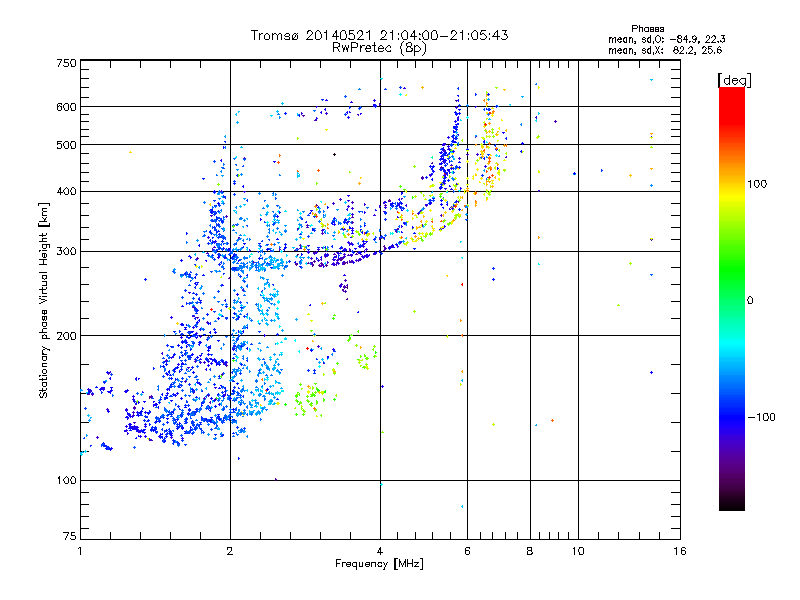The image size is (800, 600).
Task: Click the colorbar "100" degree label
Action: point(757,184)
